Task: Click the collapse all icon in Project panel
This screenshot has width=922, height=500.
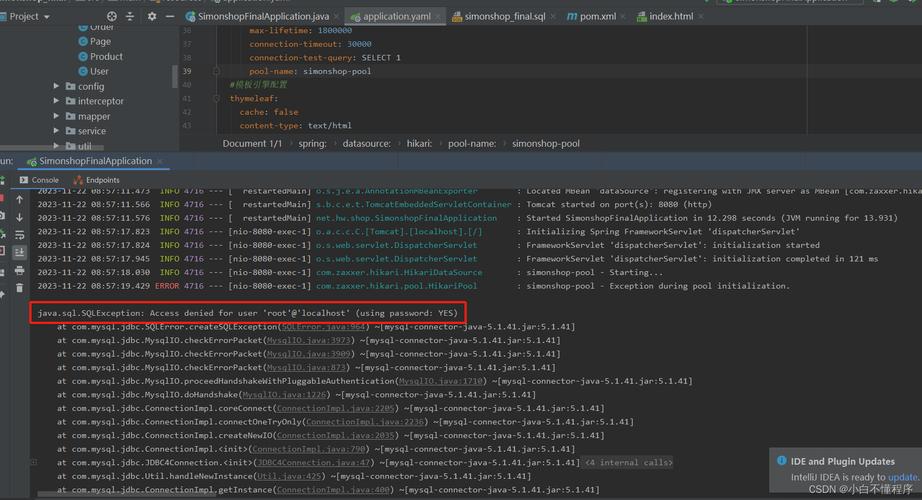Action: (131, 16)
